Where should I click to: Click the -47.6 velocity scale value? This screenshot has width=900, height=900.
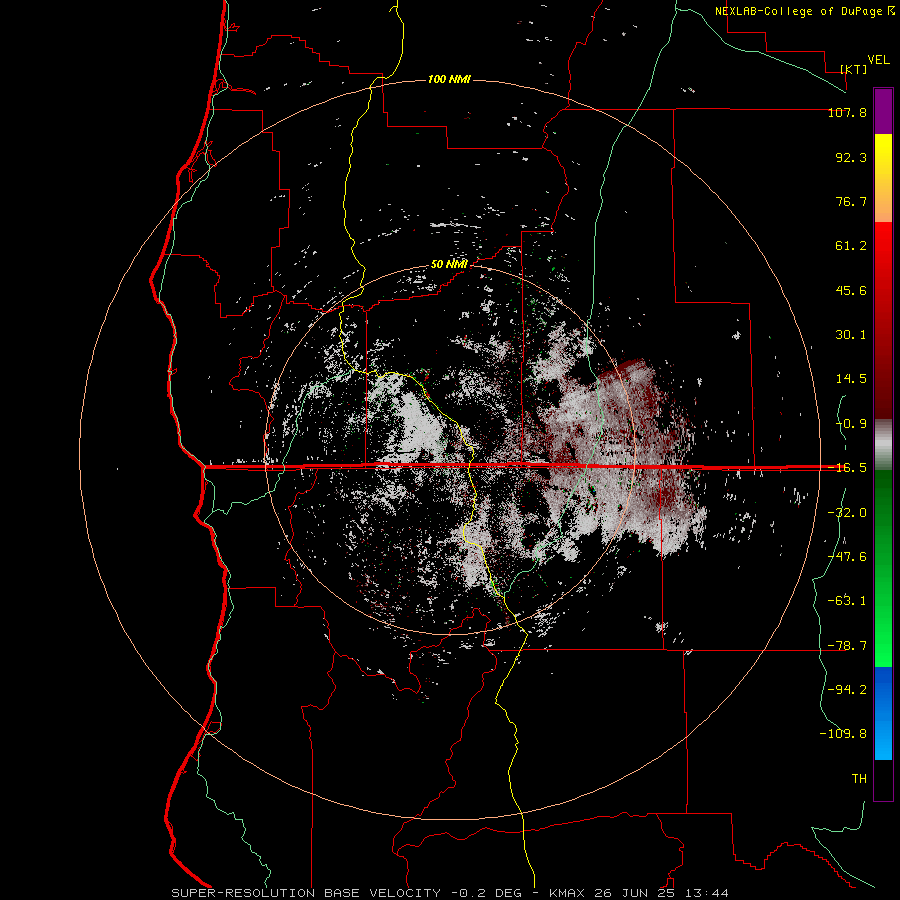point(847,557)
